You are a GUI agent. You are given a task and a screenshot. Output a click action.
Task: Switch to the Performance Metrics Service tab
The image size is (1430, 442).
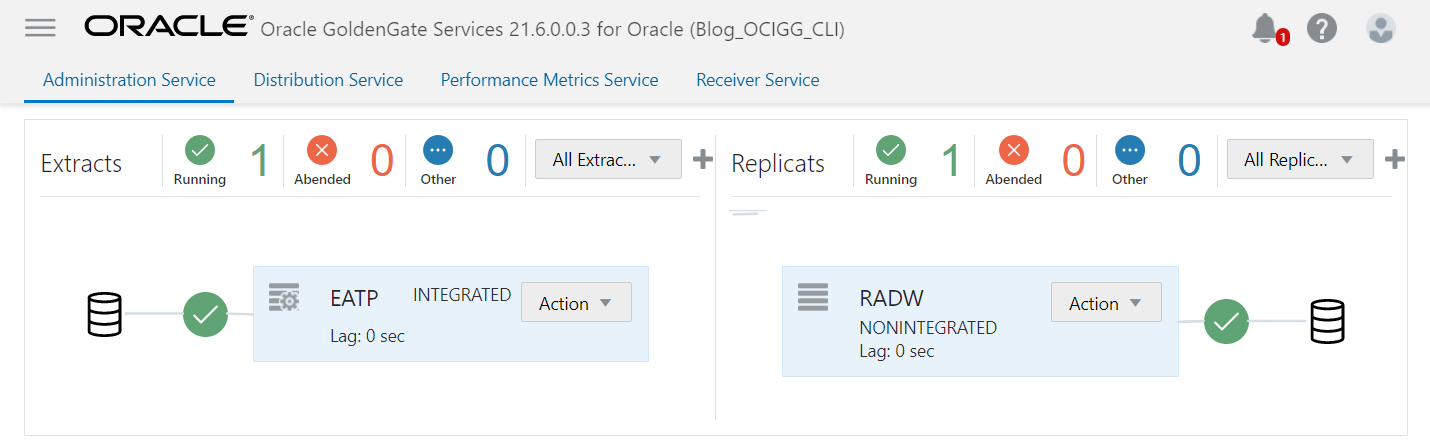click(x=549, y=80)
